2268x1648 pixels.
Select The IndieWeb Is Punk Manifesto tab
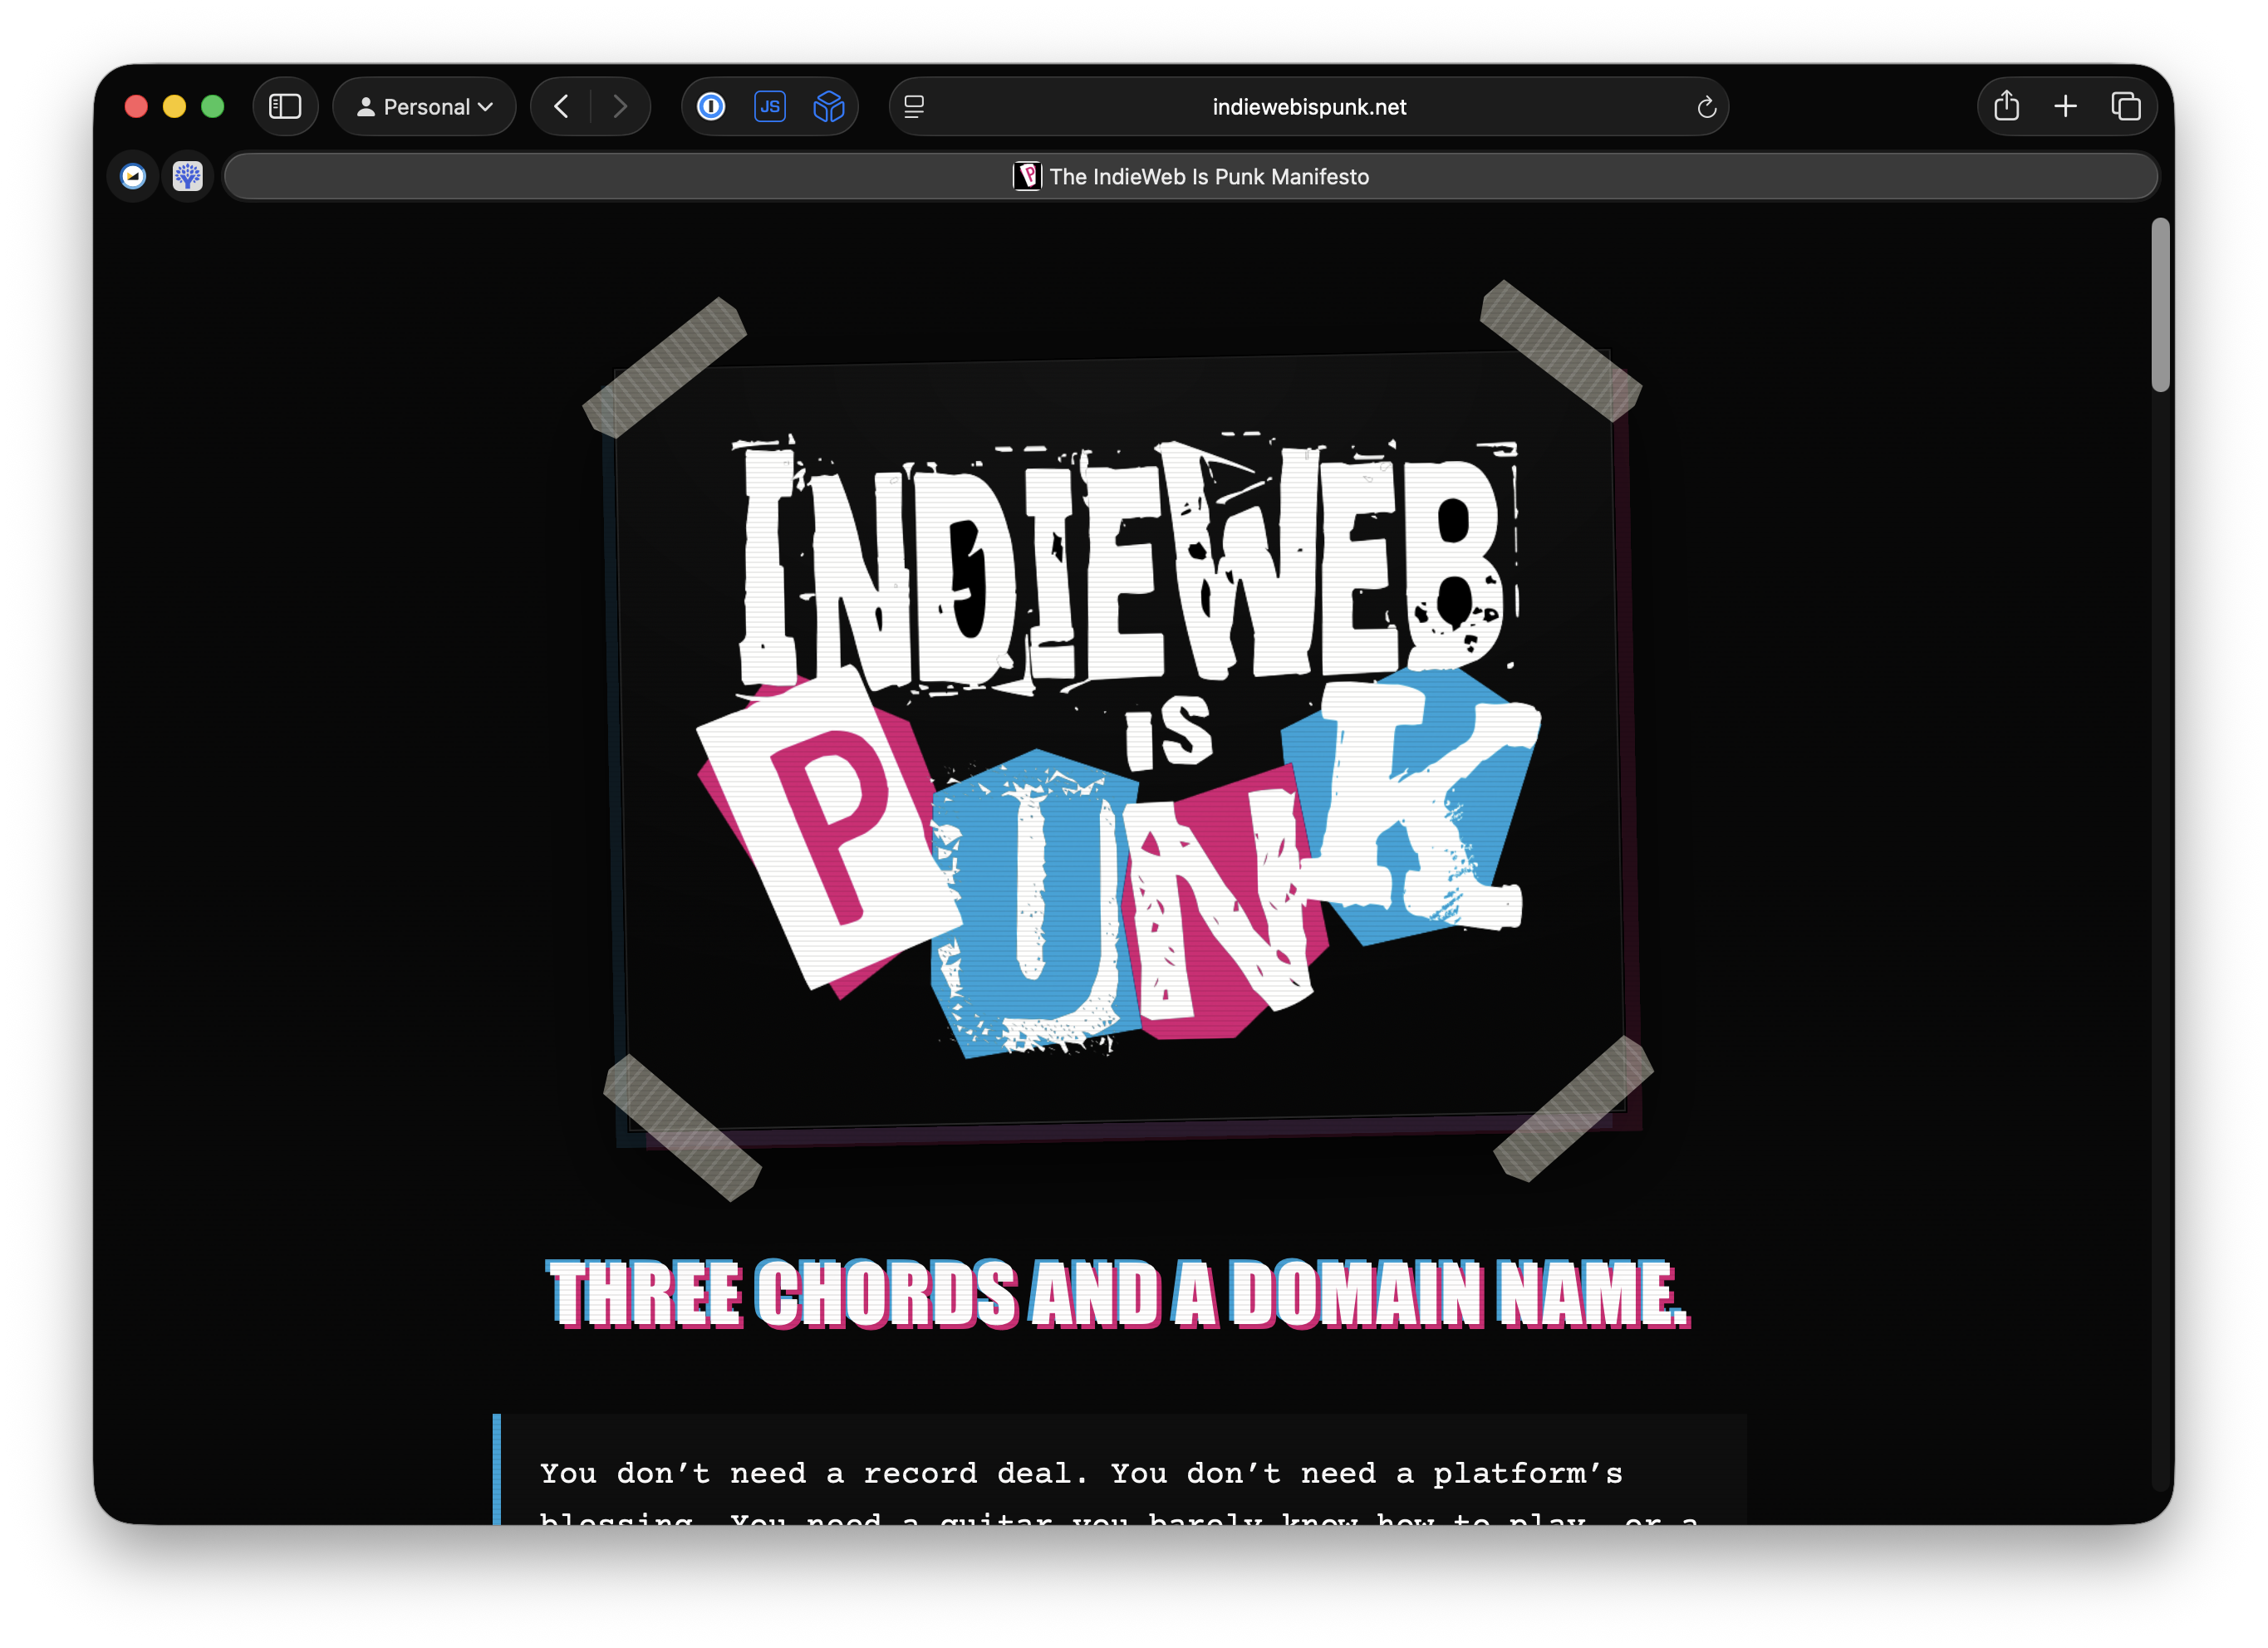click(1190, 176)
